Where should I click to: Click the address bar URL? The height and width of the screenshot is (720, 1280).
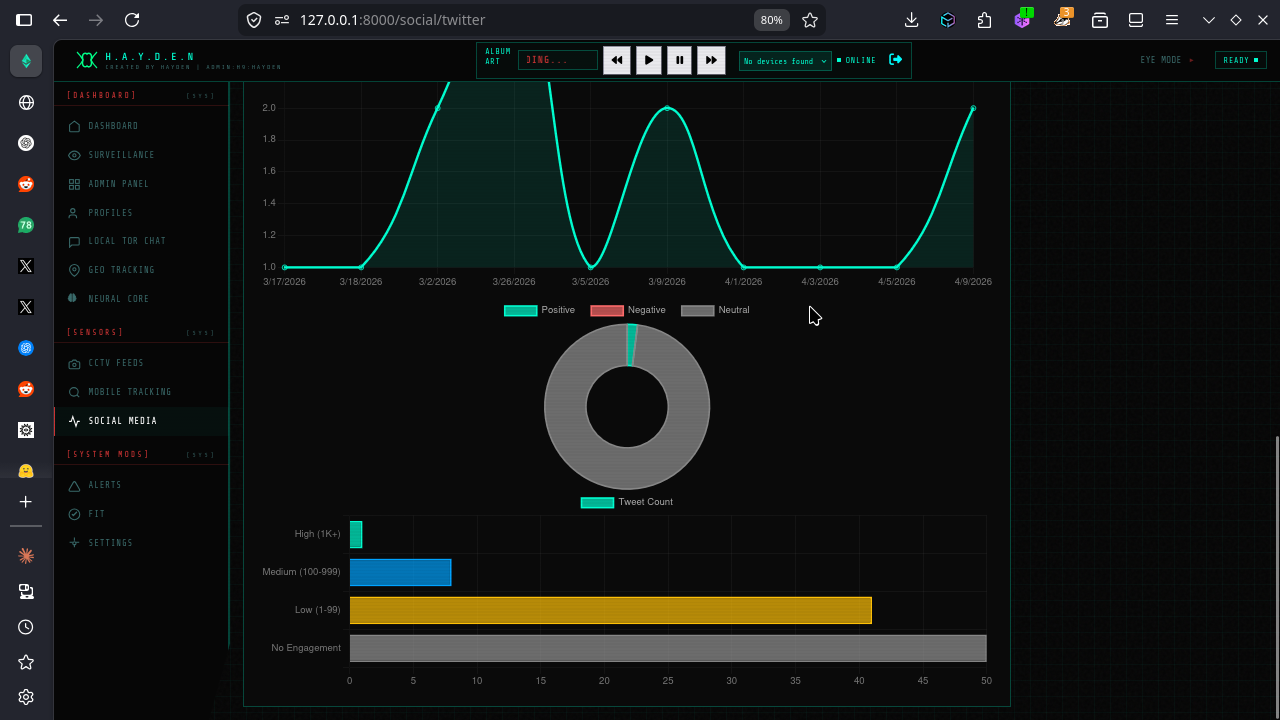tap(392, 20)
